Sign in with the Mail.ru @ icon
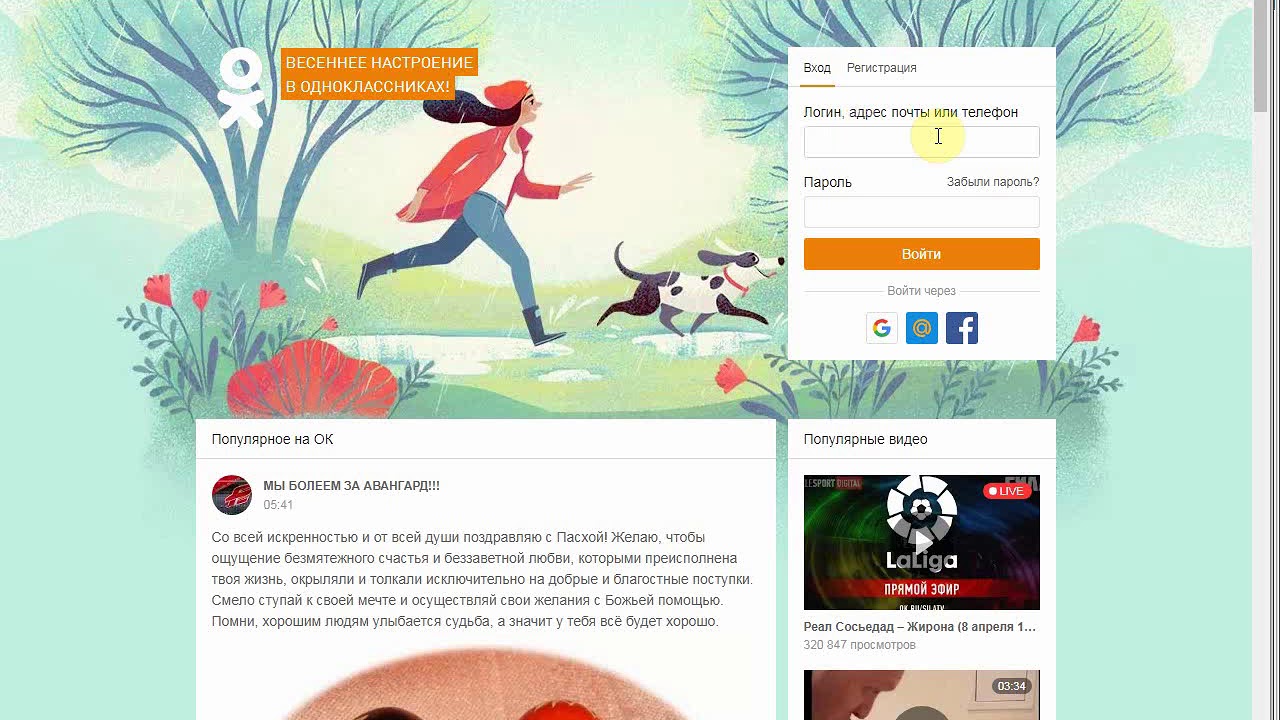Viewport: 1280px width, 720px height. pos(922,328)
